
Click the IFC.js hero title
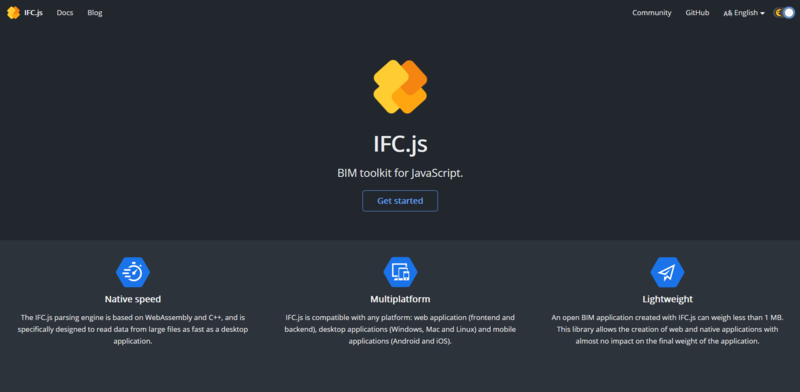400,144
